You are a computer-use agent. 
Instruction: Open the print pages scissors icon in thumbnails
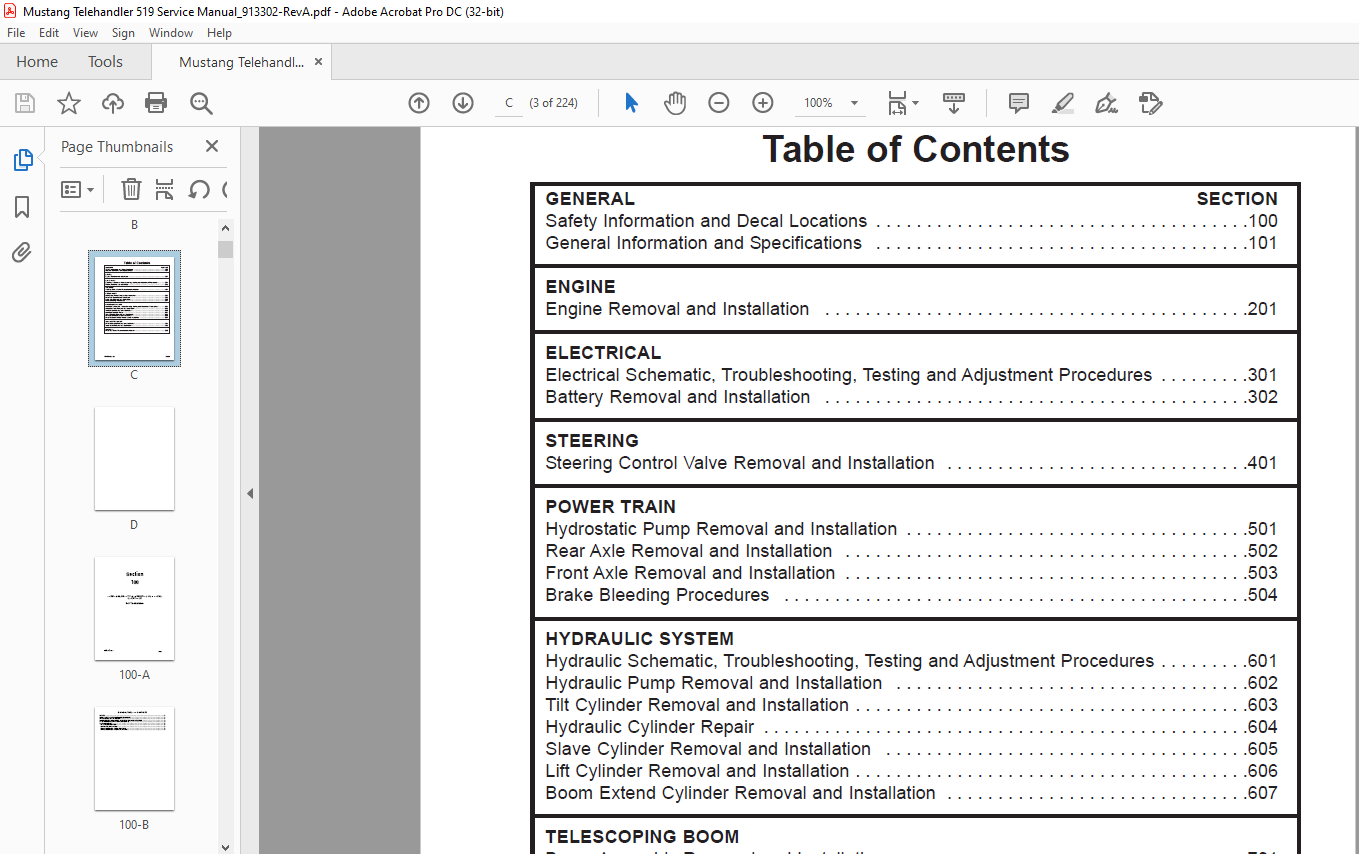click(165, 189)
